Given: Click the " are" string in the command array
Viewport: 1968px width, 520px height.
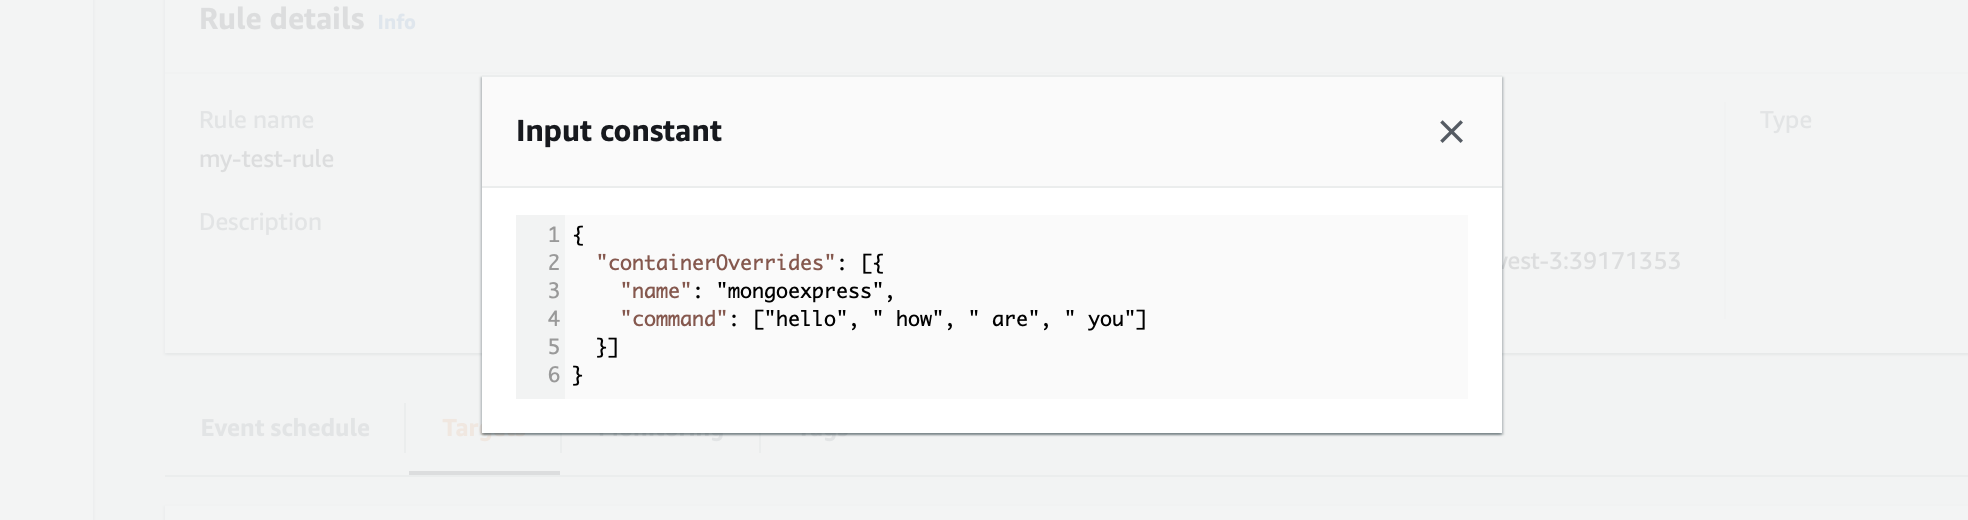Looking at the screenshot, I should (x=1005, y=319).
